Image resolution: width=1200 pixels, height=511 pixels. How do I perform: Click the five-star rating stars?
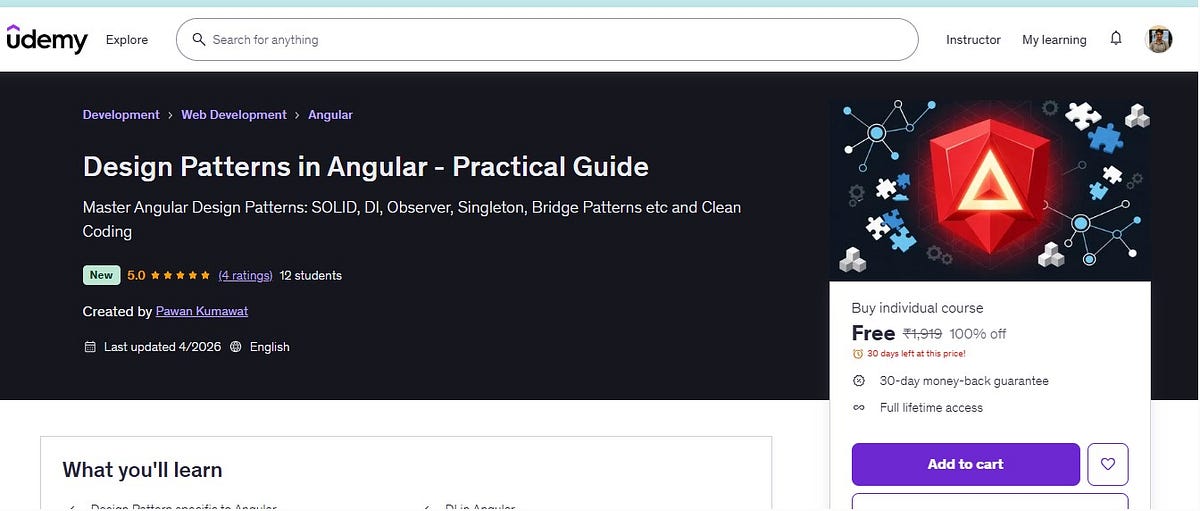pyautogui.click(x=178, y=275)
